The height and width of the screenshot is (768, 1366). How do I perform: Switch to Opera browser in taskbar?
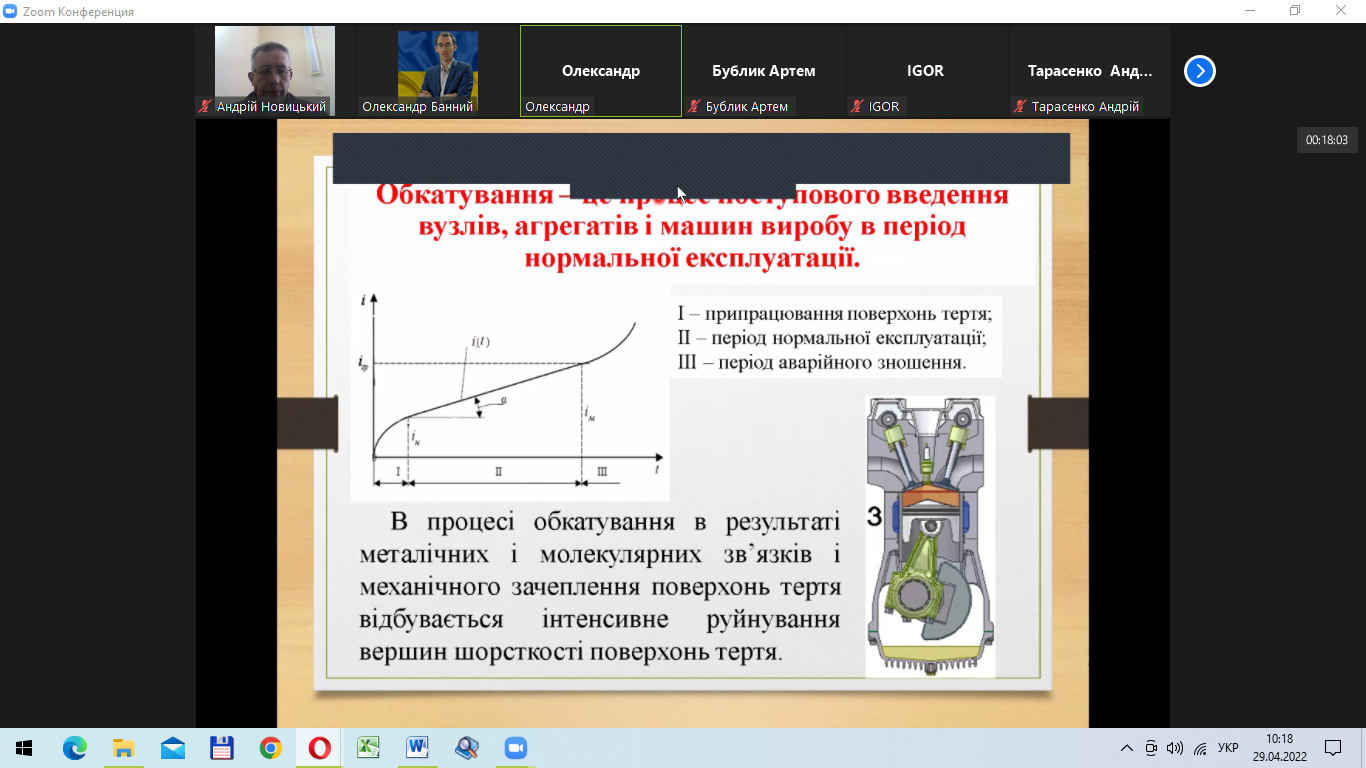tap(319, 748)
